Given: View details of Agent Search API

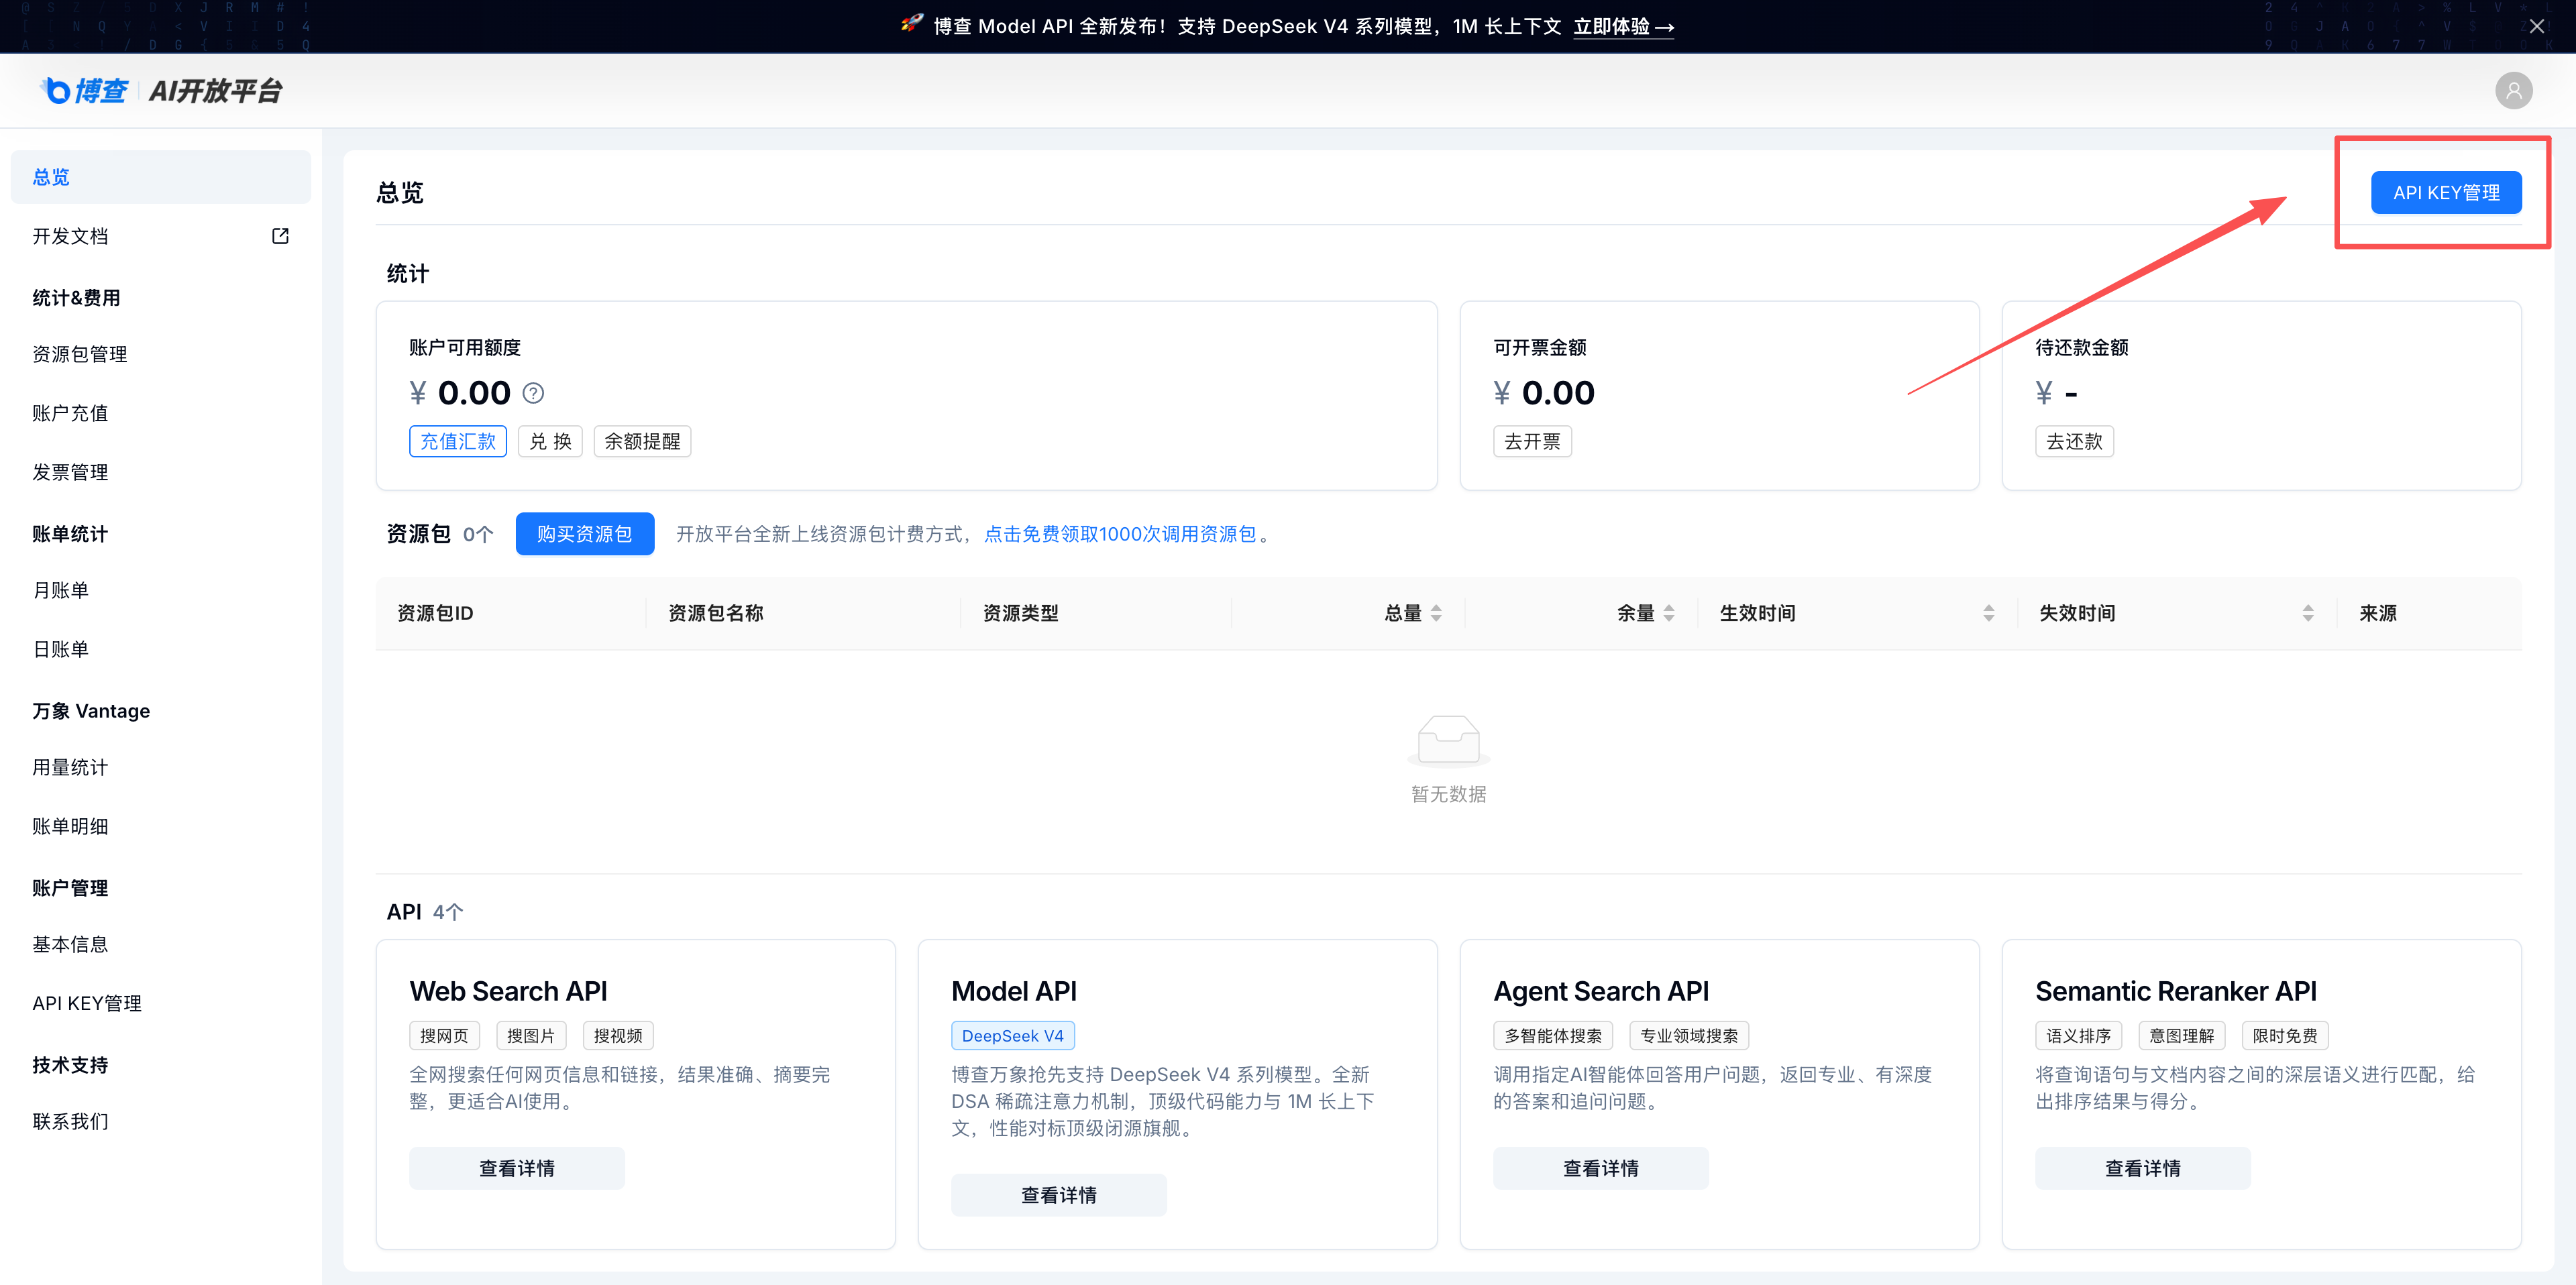Looking at the screenshot, I should [x=1601, y=1168].
